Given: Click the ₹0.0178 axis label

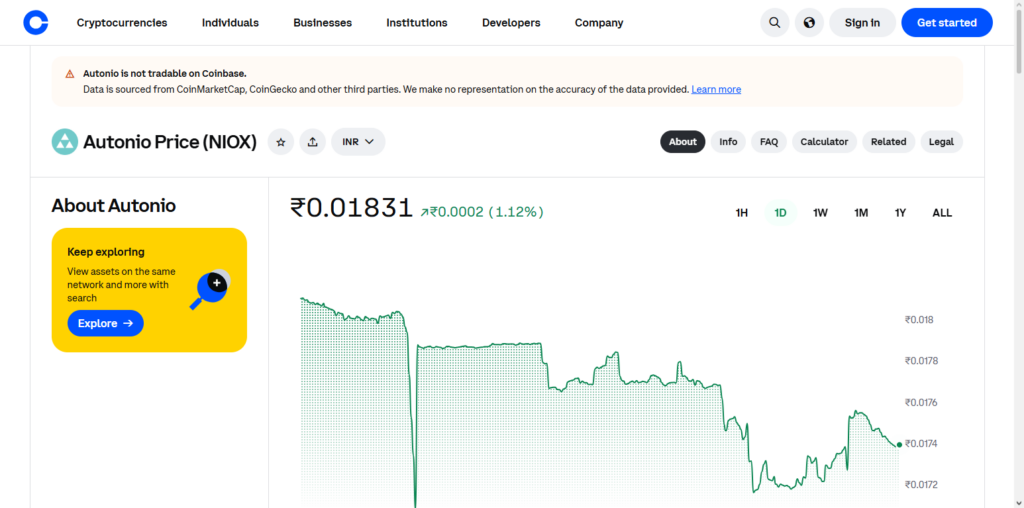Looking at the screenshot, I should click(921, 361).
